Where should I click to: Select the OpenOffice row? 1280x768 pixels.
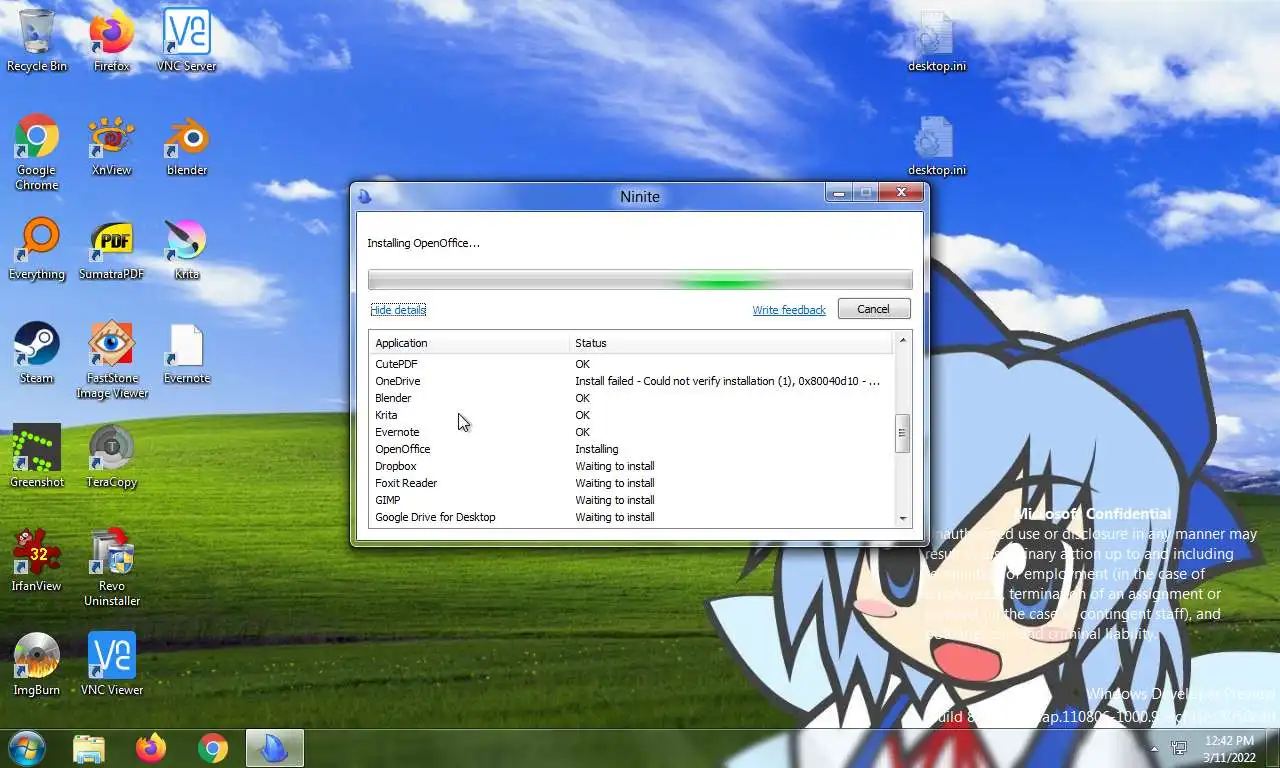tap(631, 449)
